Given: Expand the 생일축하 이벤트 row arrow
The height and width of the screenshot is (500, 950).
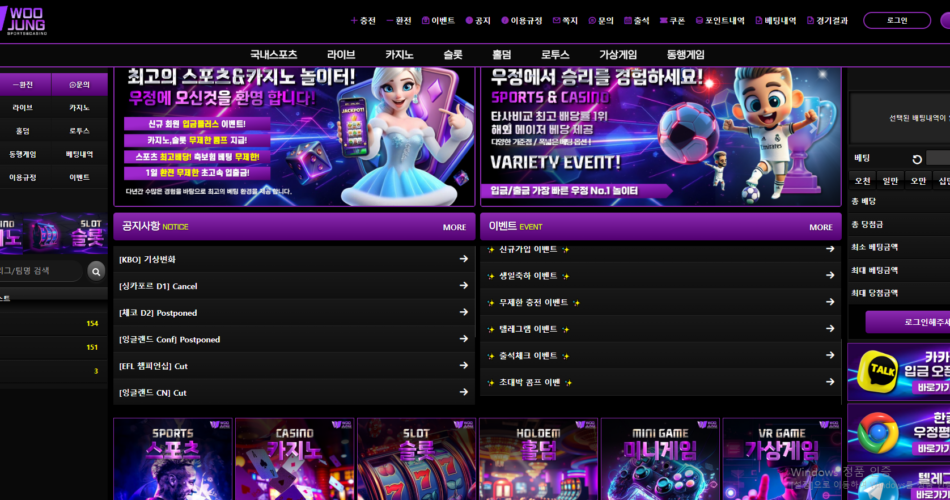Looking at the screenshot, I should tap(829, 276).
